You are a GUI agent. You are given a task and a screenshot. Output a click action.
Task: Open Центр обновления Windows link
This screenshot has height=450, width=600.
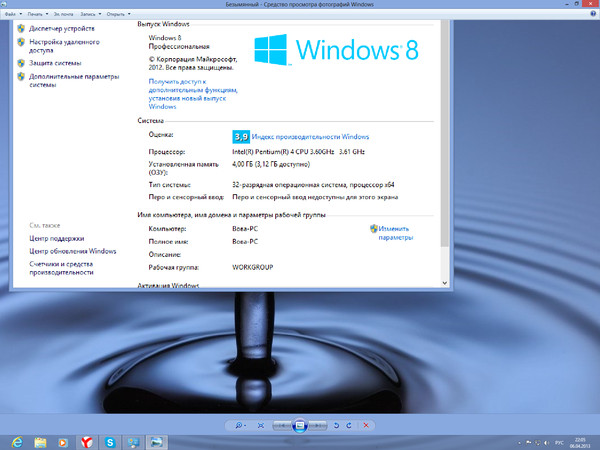click(x=73, y=251)
